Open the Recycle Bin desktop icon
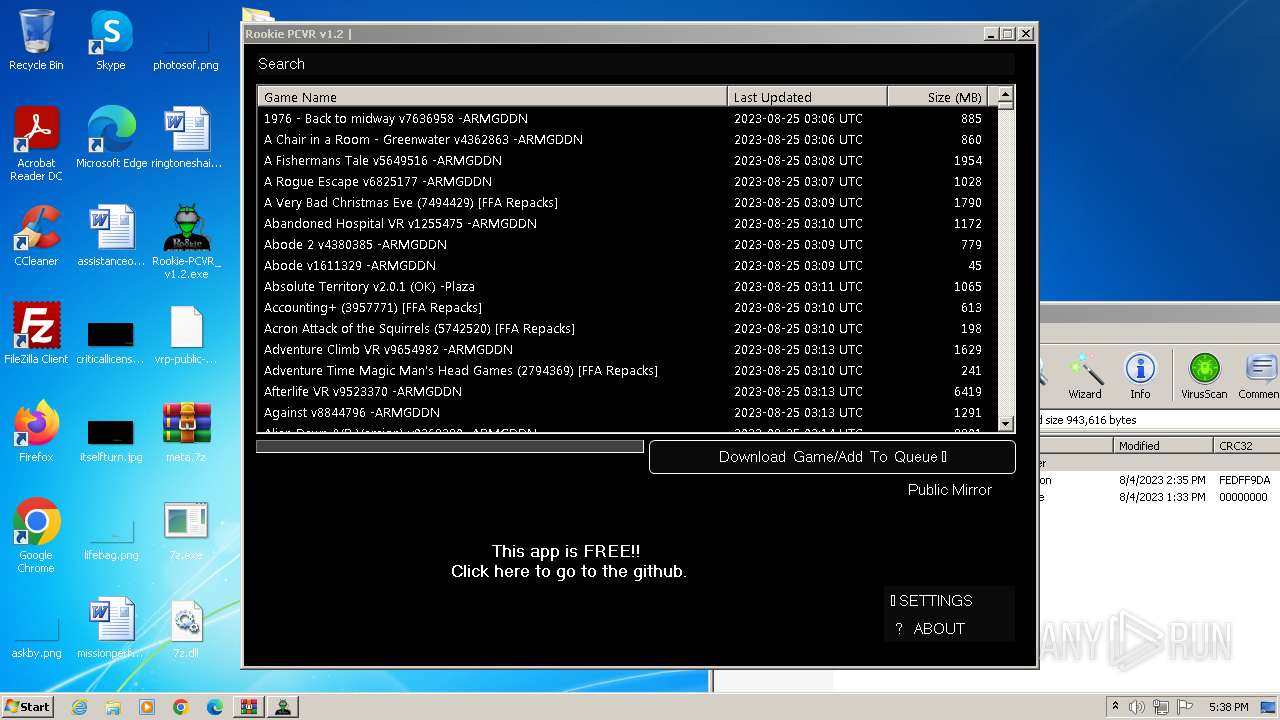This screenshot has height=720, width=1280. click(x=36, y=40)
